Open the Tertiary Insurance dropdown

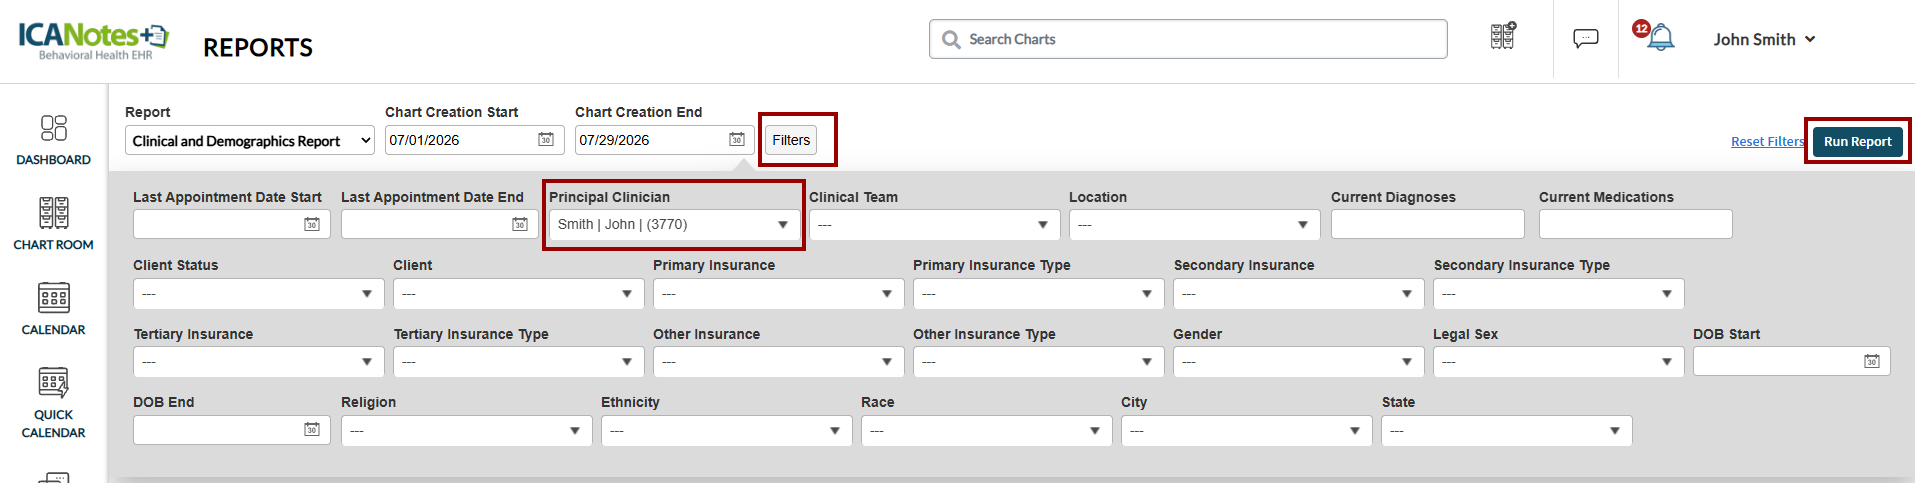click(x=258, y=361)
